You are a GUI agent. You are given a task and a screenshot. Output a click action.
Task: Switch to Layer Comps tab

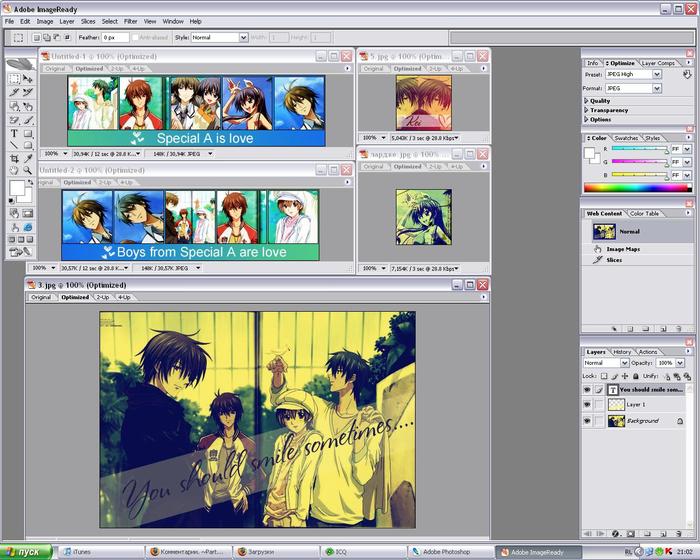point(658,63)
